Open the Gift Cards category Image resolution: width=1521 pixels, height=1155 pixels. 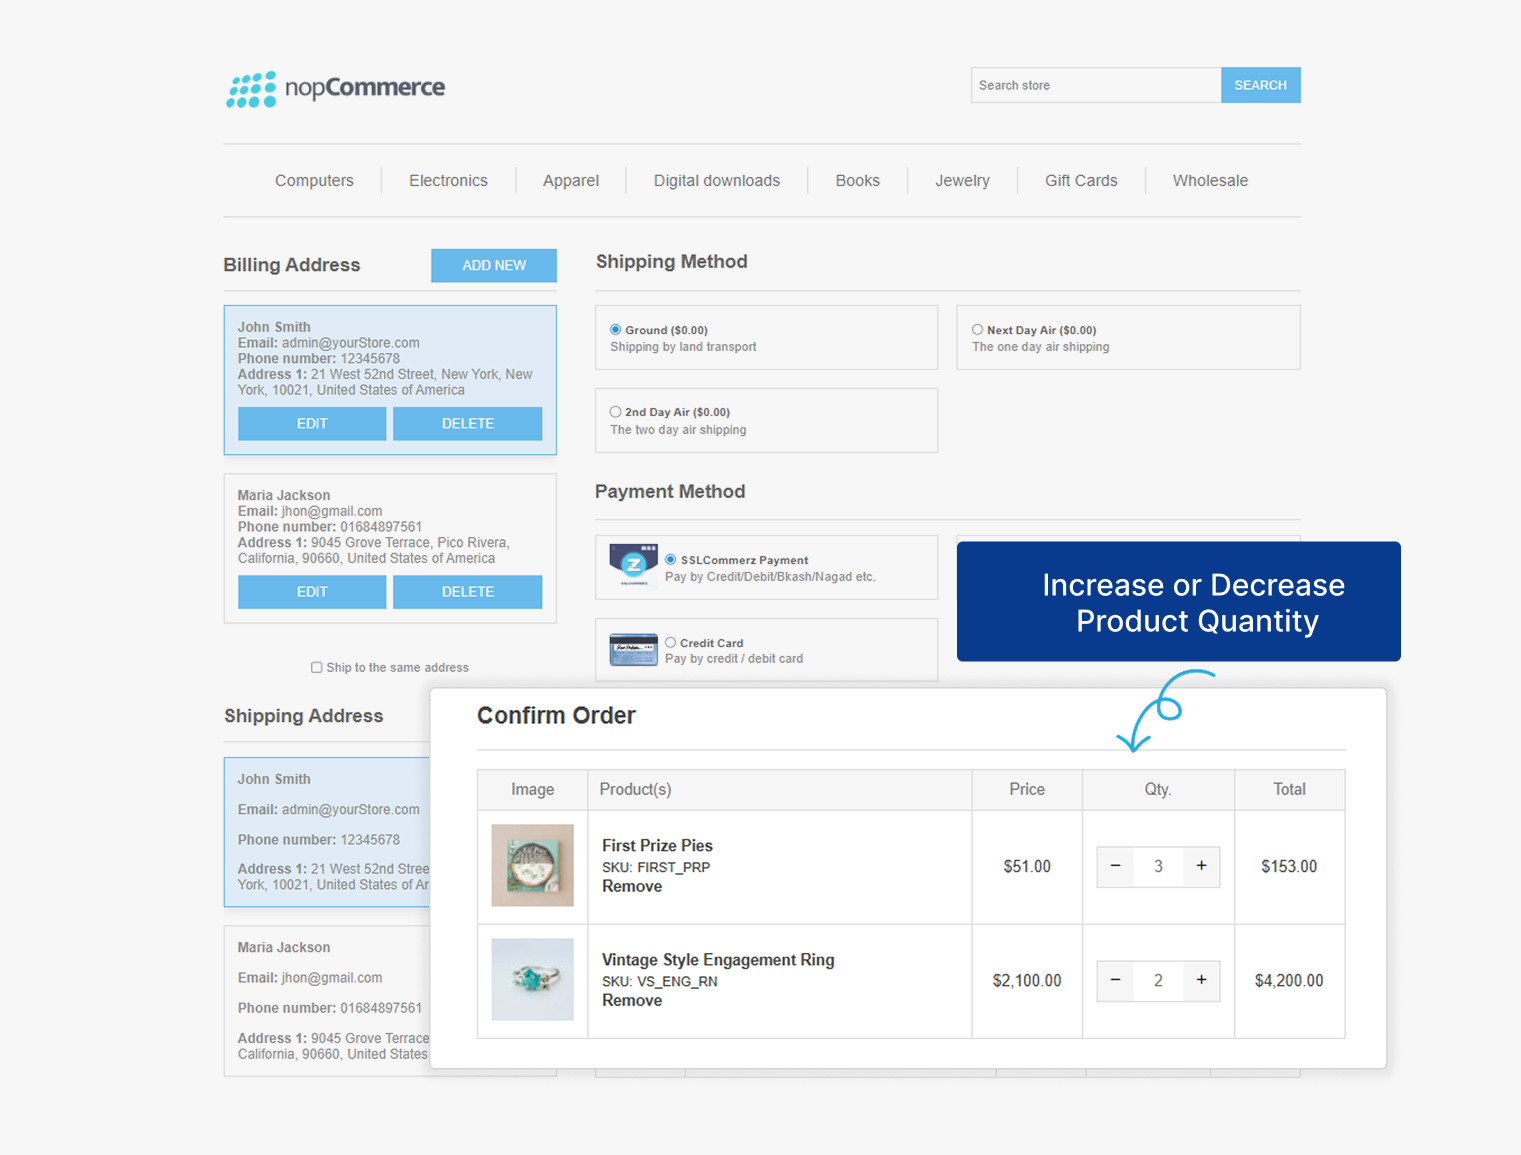point(1081,181)
